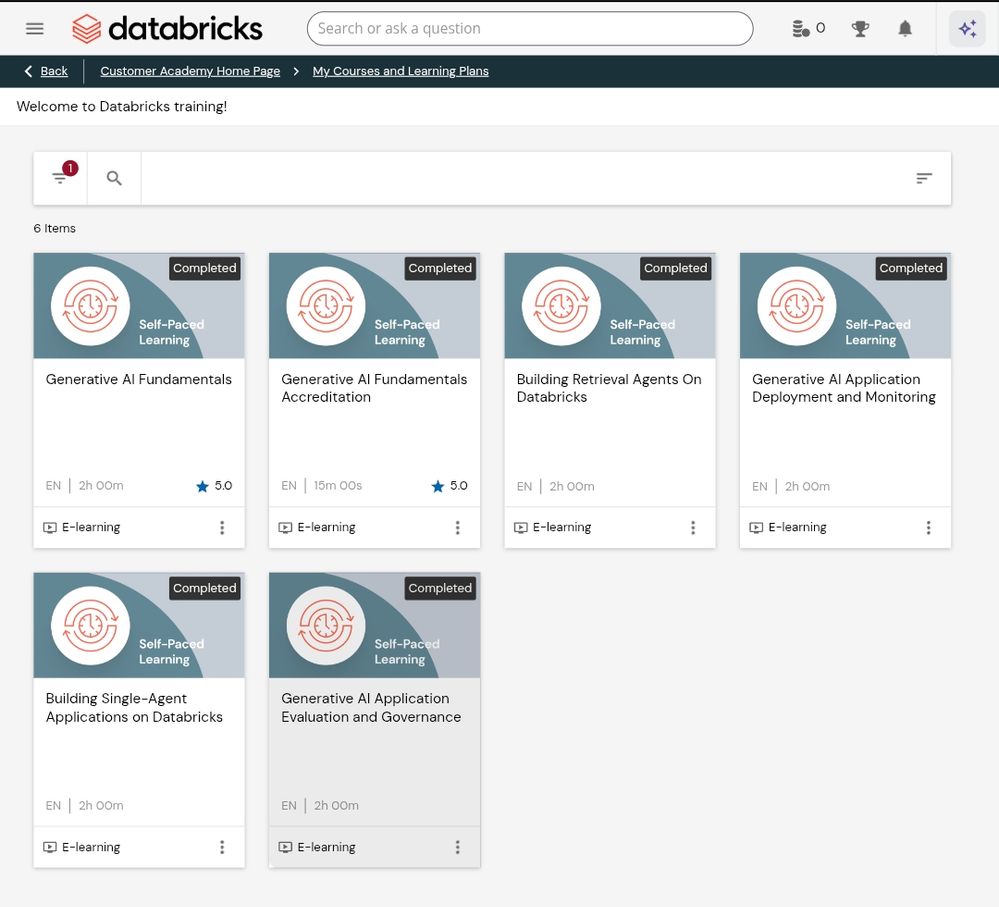999x907 pixels.
Task: Open My Courses and Learning Plans breadcrumb
Action: pos(401,71)
